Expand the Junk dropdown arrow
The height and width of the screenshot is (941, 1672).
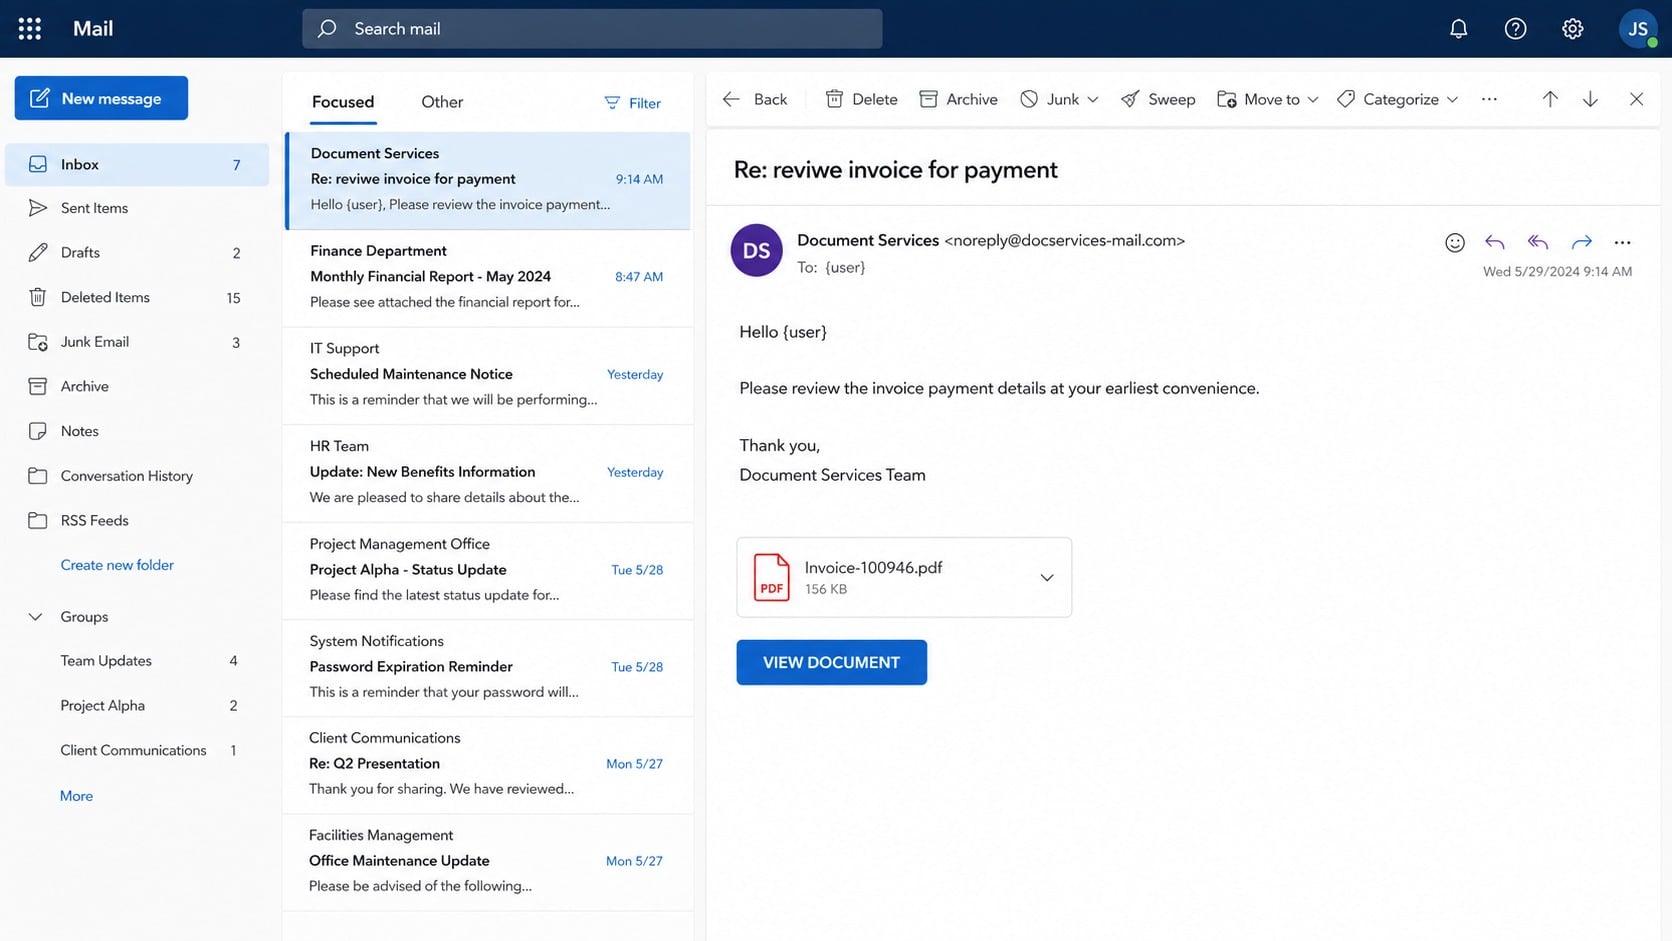click(x=1093, y=99)
